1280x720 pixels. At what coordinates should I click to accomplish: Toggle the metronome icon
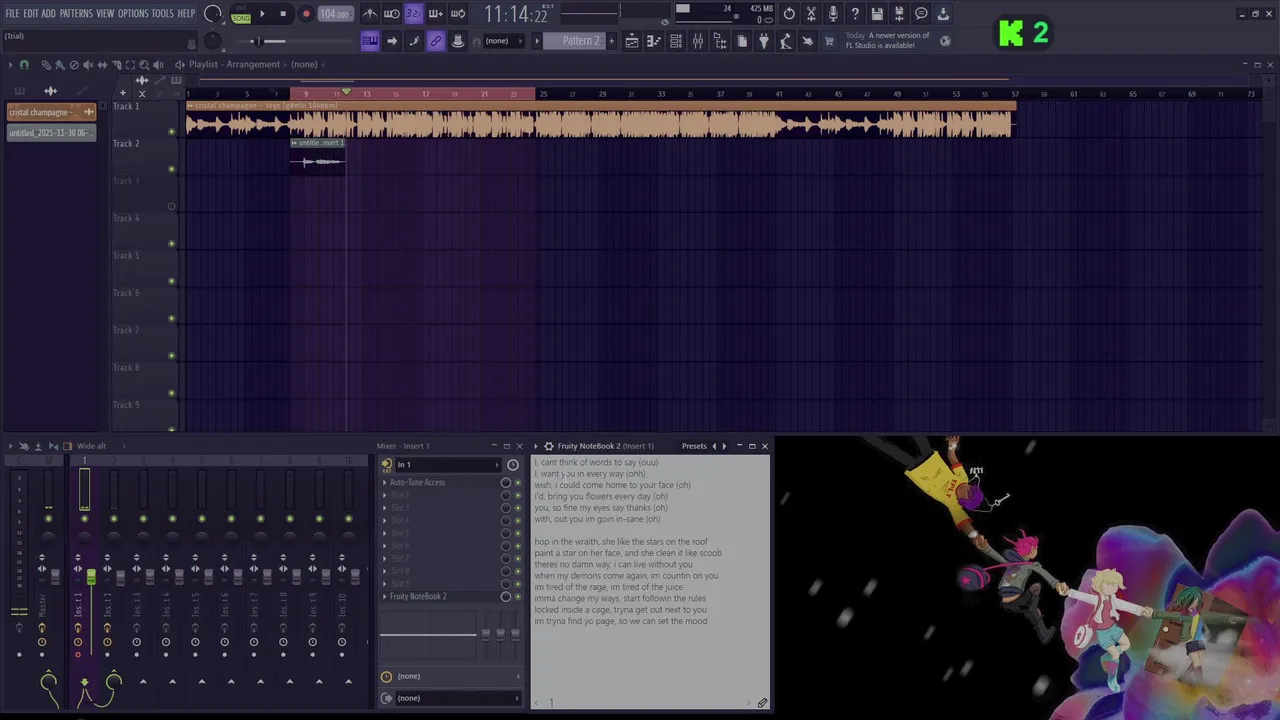click(369, 14)
